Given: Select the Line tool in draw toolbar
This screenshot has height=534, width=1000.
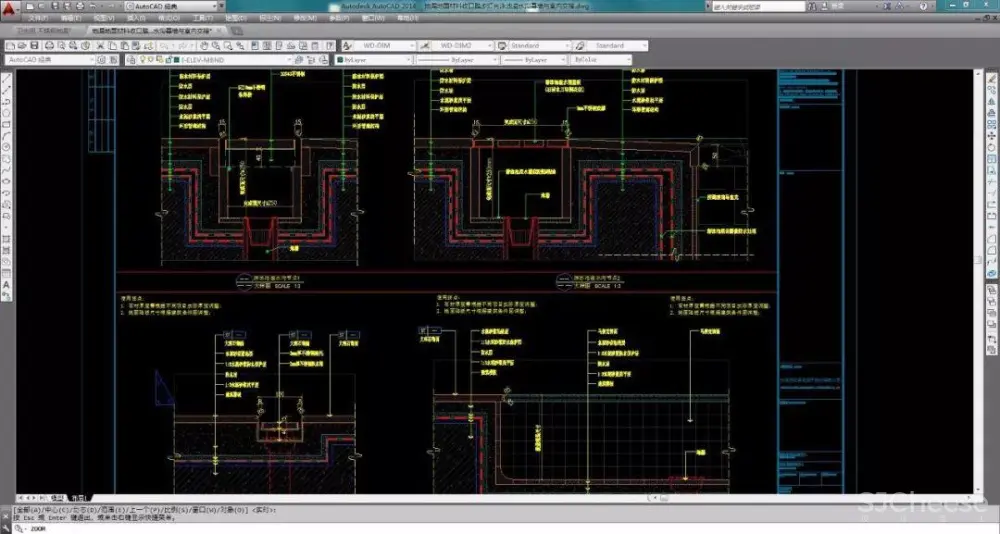Looking at the screenshot, I should tap(6, 76).
